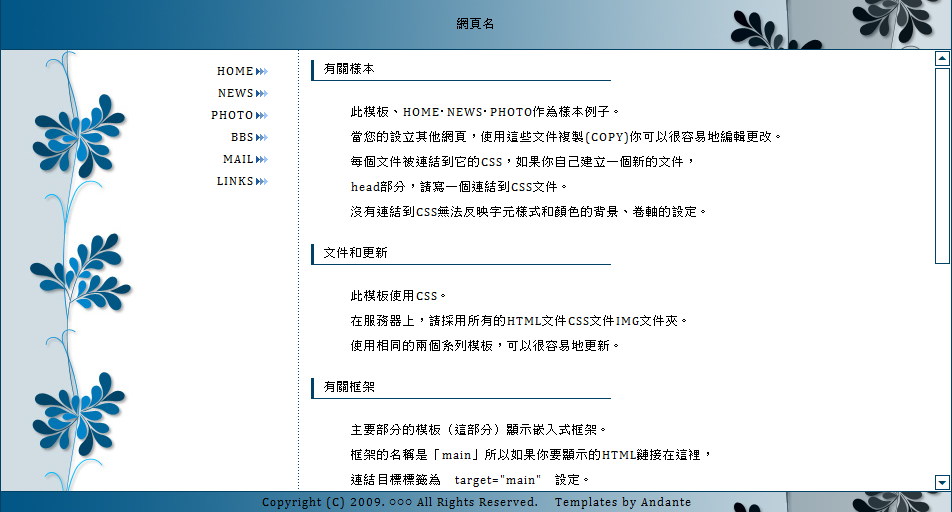Click the line 此模板使用CSS
Image resolution: width=952 pixels, height=512 pixels.
(398, 296)
